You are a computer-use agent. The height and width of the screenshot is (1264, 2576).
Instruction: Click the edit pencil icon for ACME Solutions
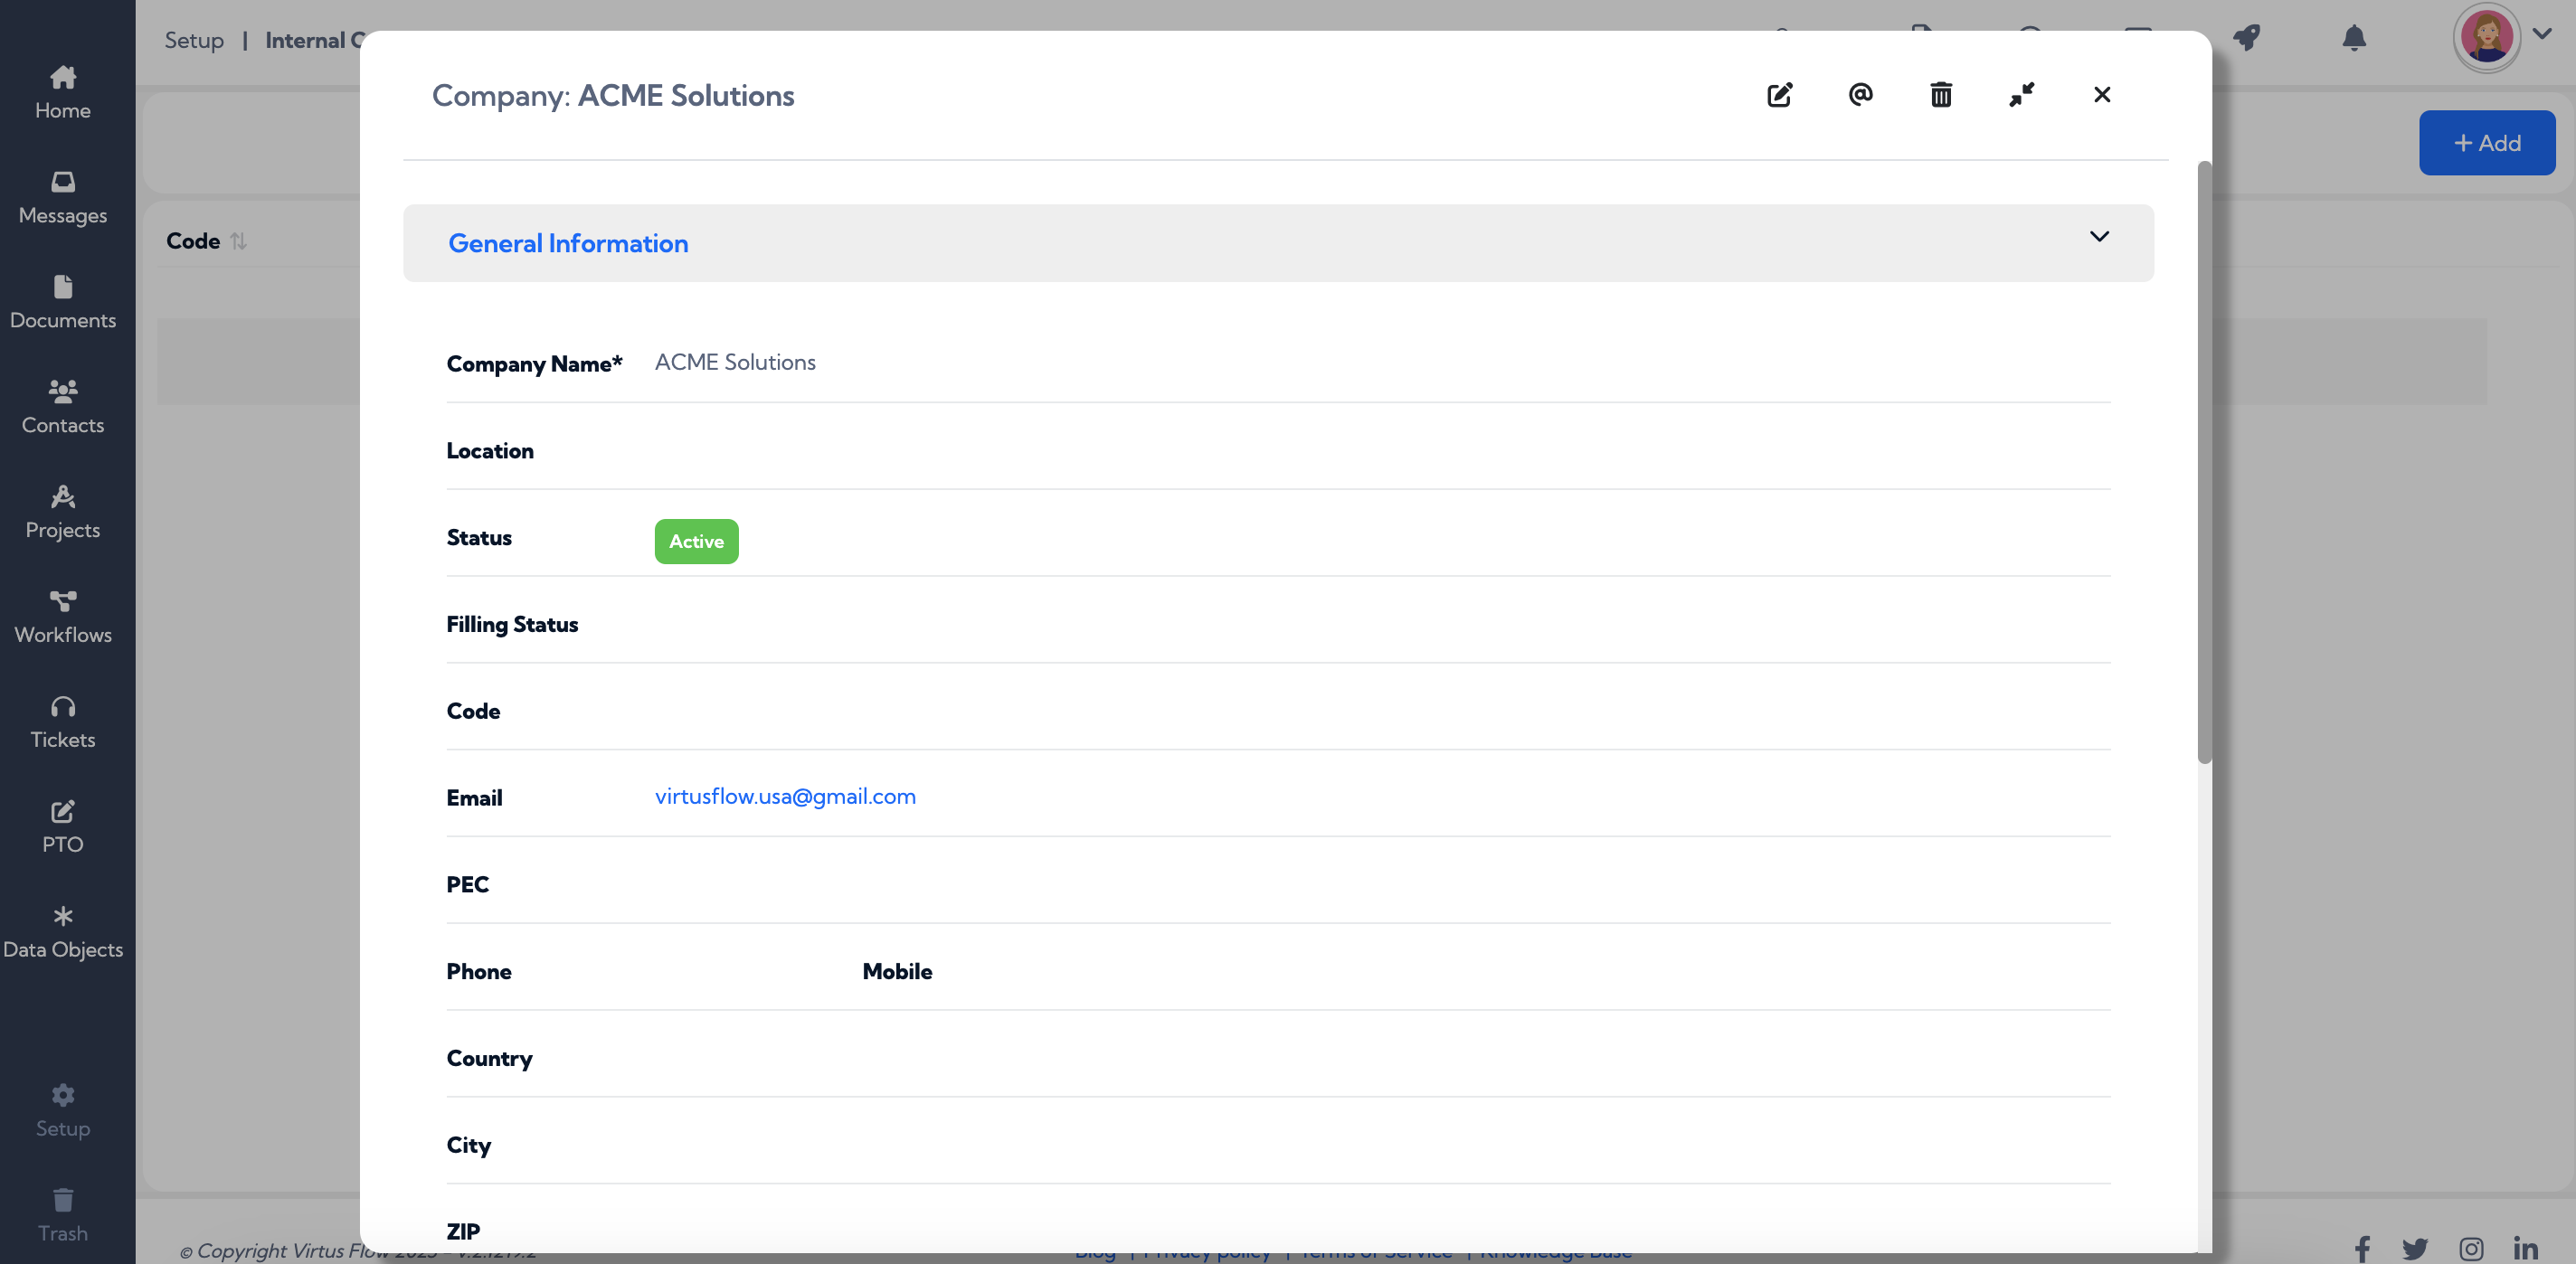point(1780,95)
